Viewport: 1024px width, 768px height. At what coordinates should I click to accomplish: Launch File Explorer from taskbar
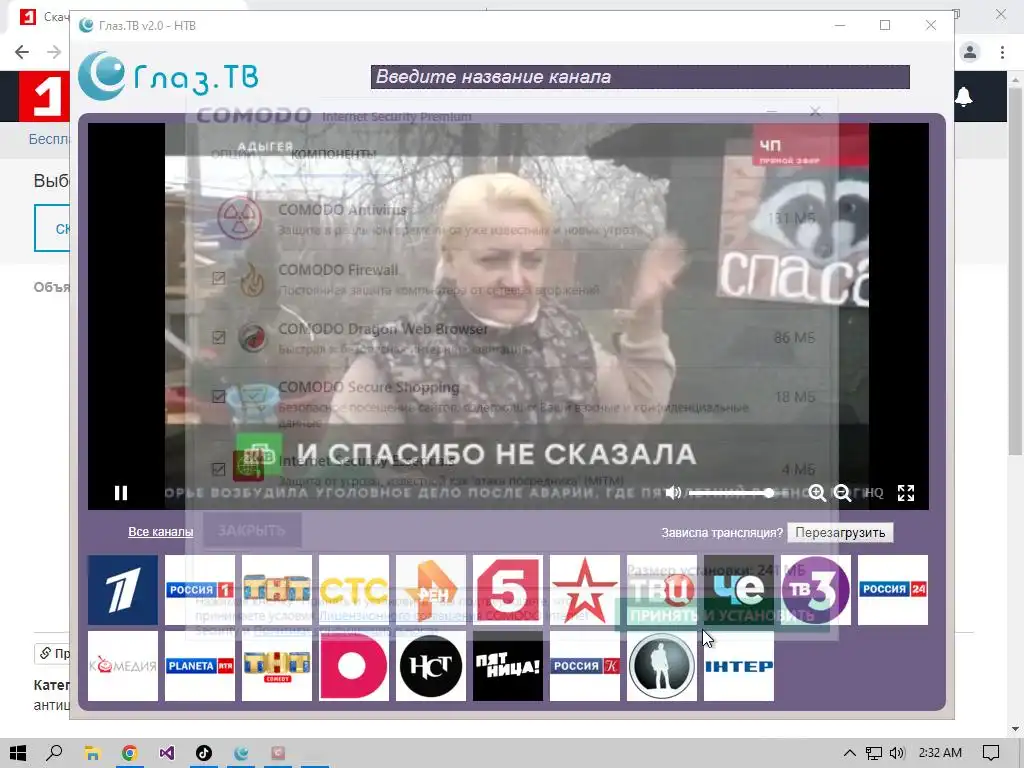(92, 753)
